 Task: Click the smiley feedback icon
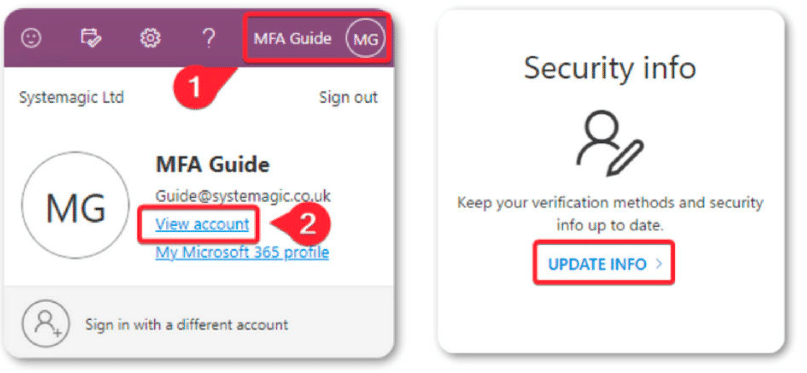click(31, 38)
